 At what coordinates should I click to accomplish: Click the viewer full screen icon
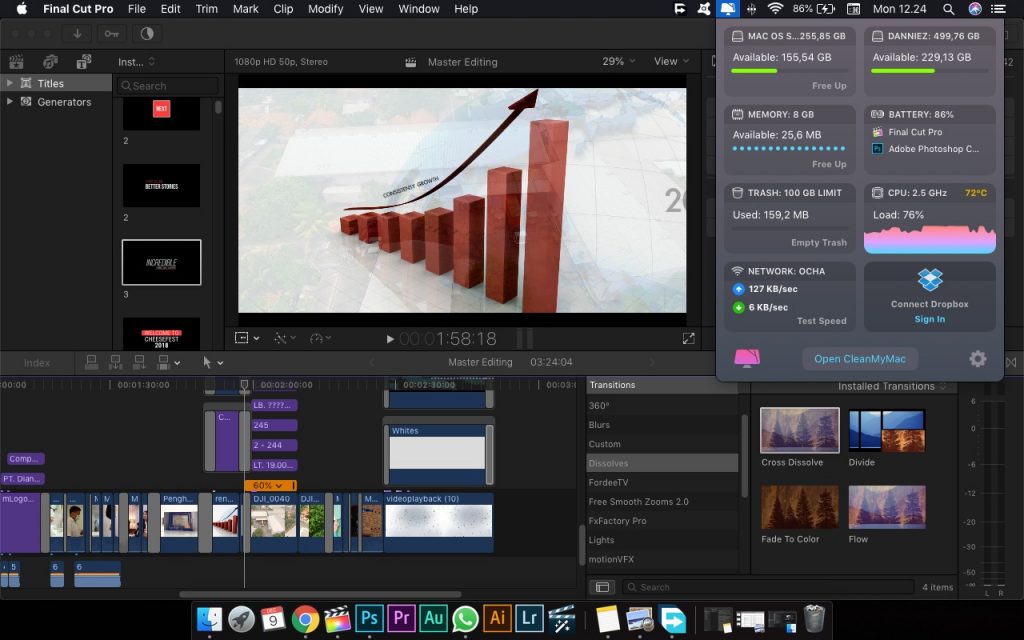pos(688,339)
